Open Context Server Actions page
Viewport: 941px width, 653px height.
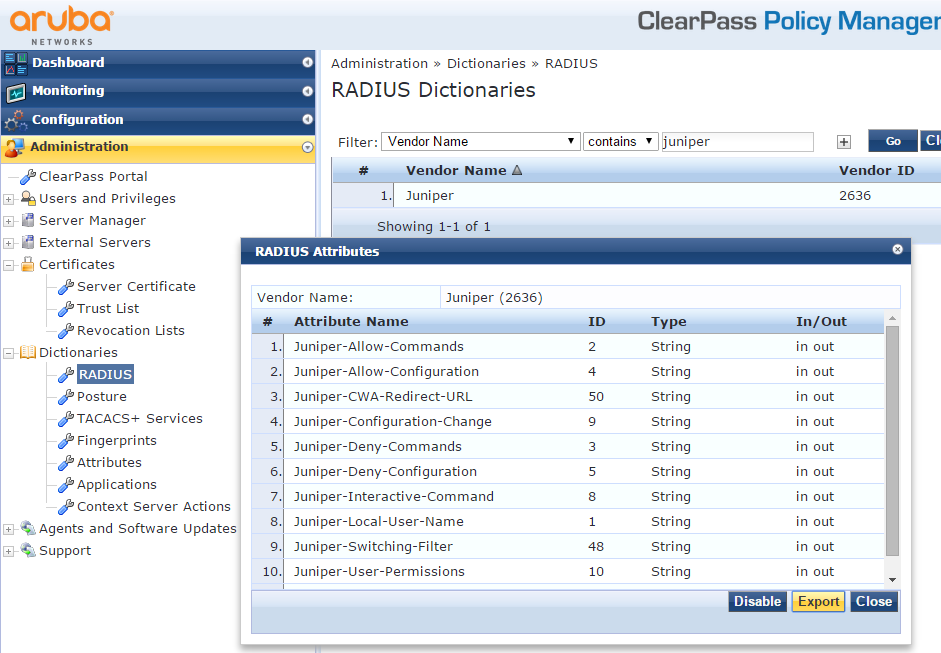pos(154,507)
